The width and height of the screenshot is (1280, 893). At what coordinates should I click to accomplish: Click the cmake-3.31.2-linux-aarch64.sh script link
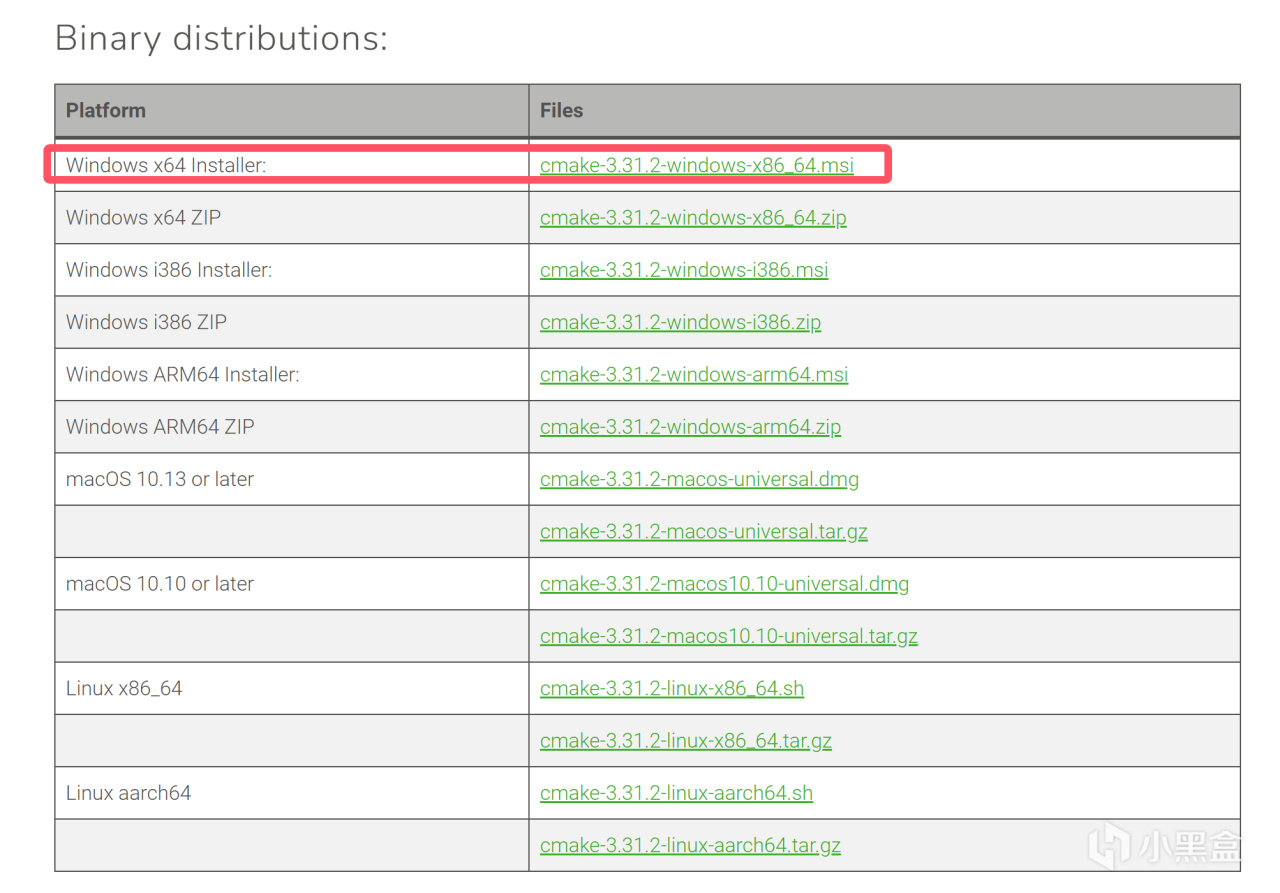676,793
